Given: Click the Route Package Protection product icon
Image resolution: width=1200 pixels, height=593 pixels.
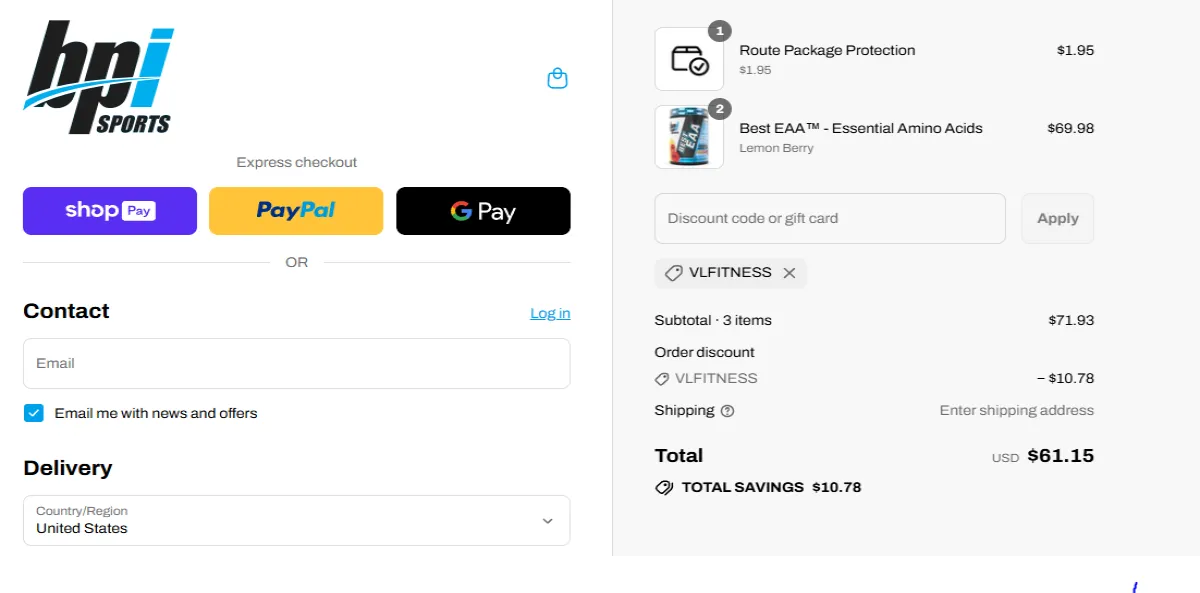Looking at the screenshot, I should (689, 59).
